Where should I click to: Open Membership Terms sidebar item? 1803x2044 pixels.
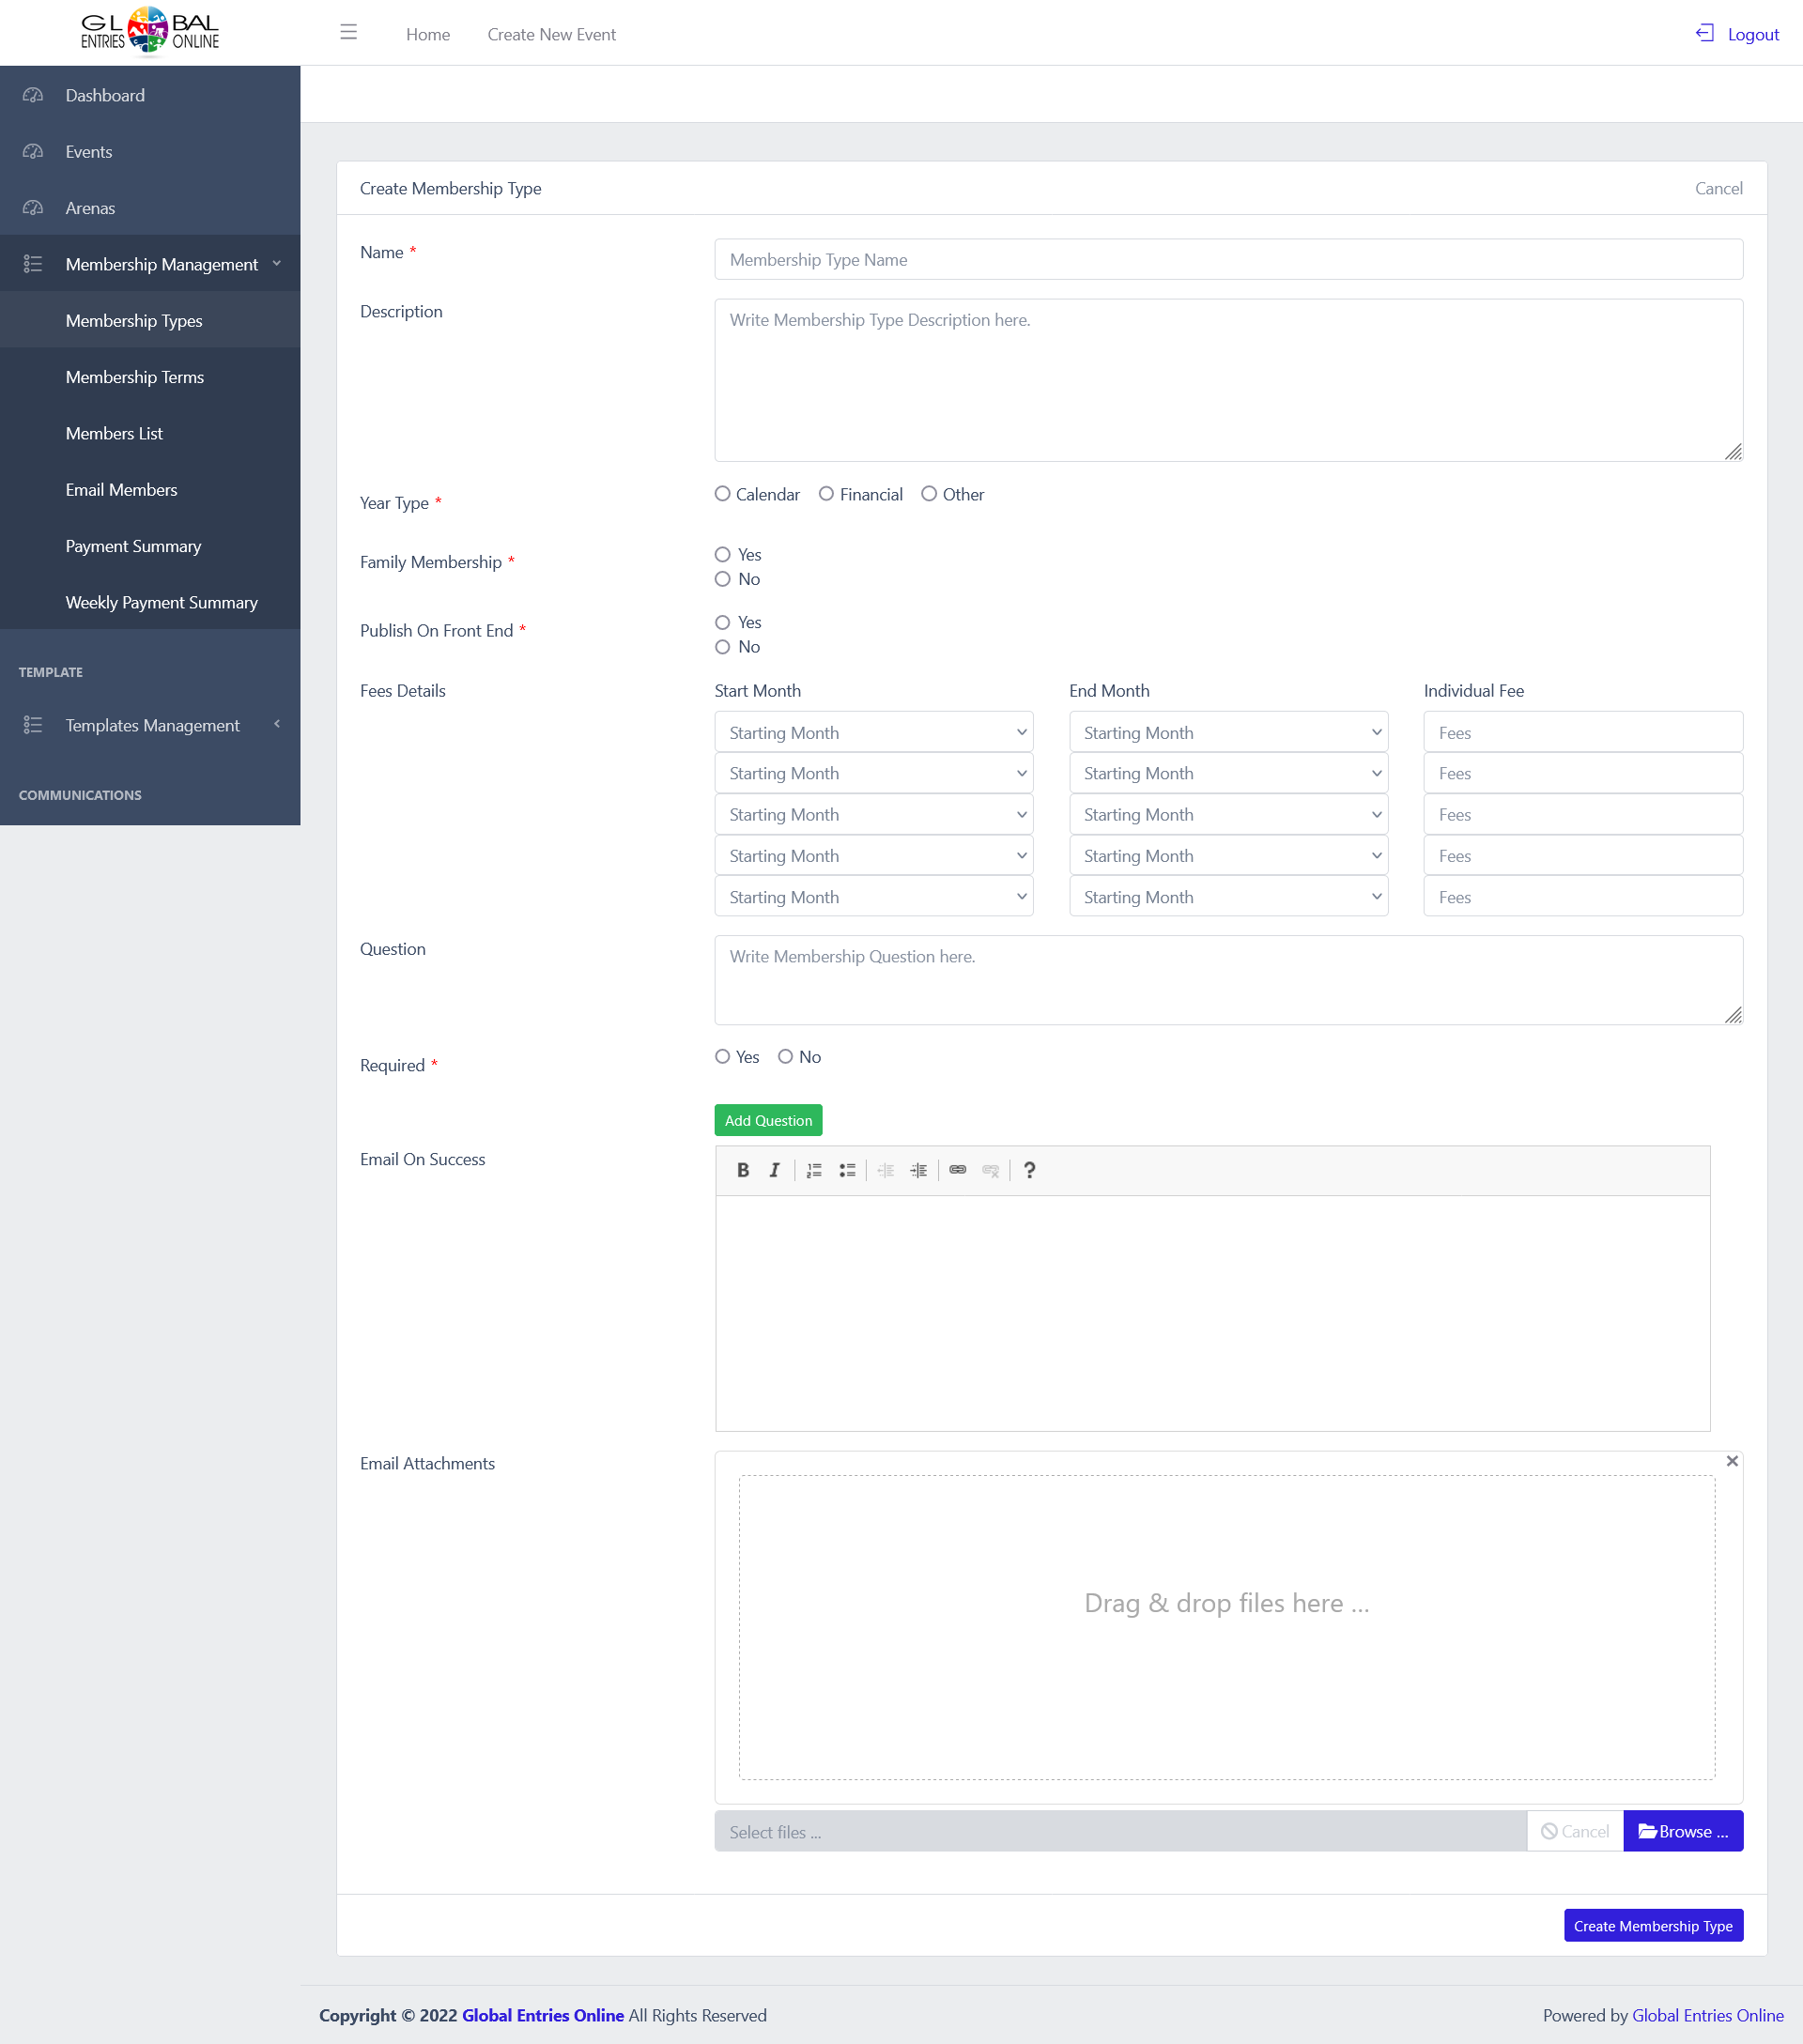(x=135, y=377)
